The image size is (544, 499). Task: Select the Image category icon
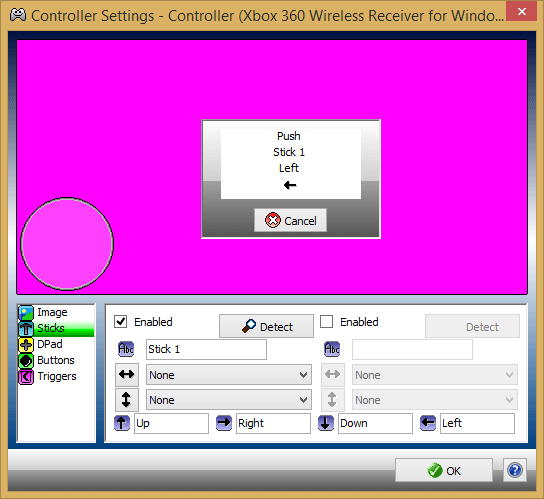click(x=26, y=313)
